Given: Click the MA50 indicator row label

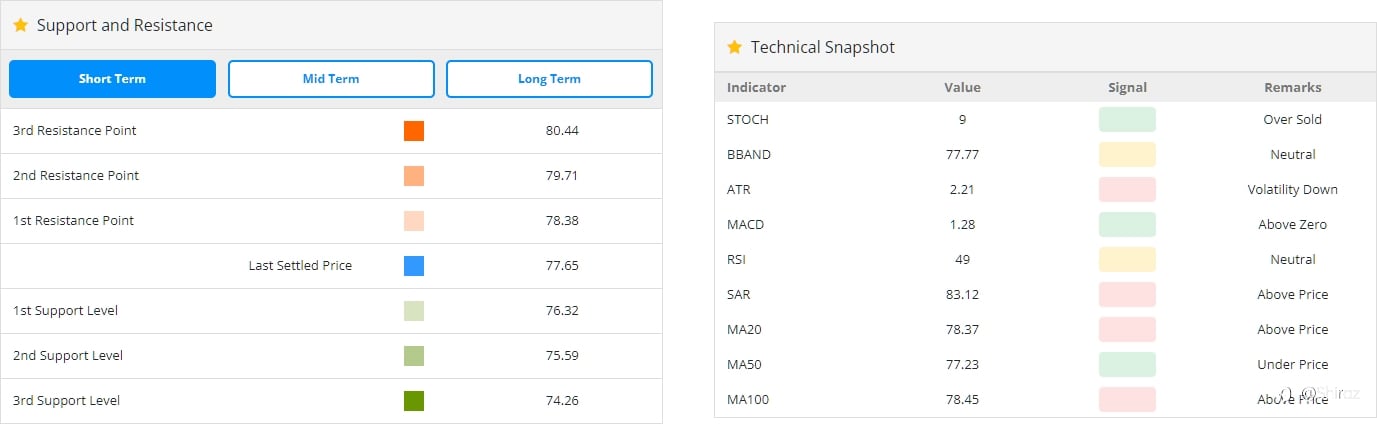Looking at the screenshot, I should 744,365.
